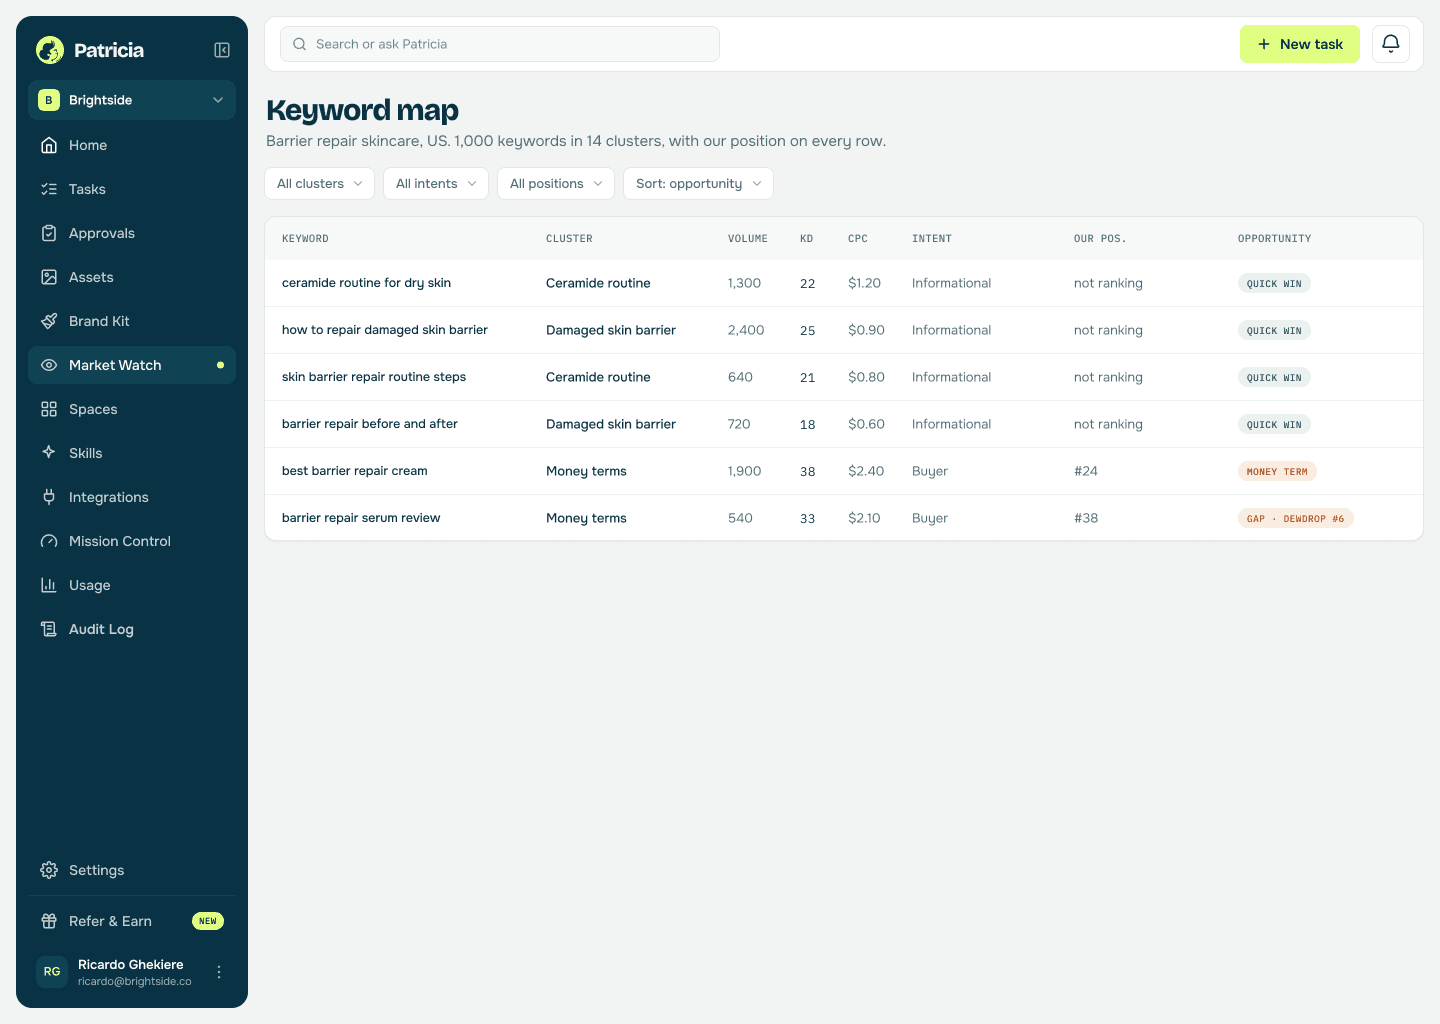Select keyword 'best barrier repair cream'
This screenshot has height=1024, width=1440.
point(355,471)
